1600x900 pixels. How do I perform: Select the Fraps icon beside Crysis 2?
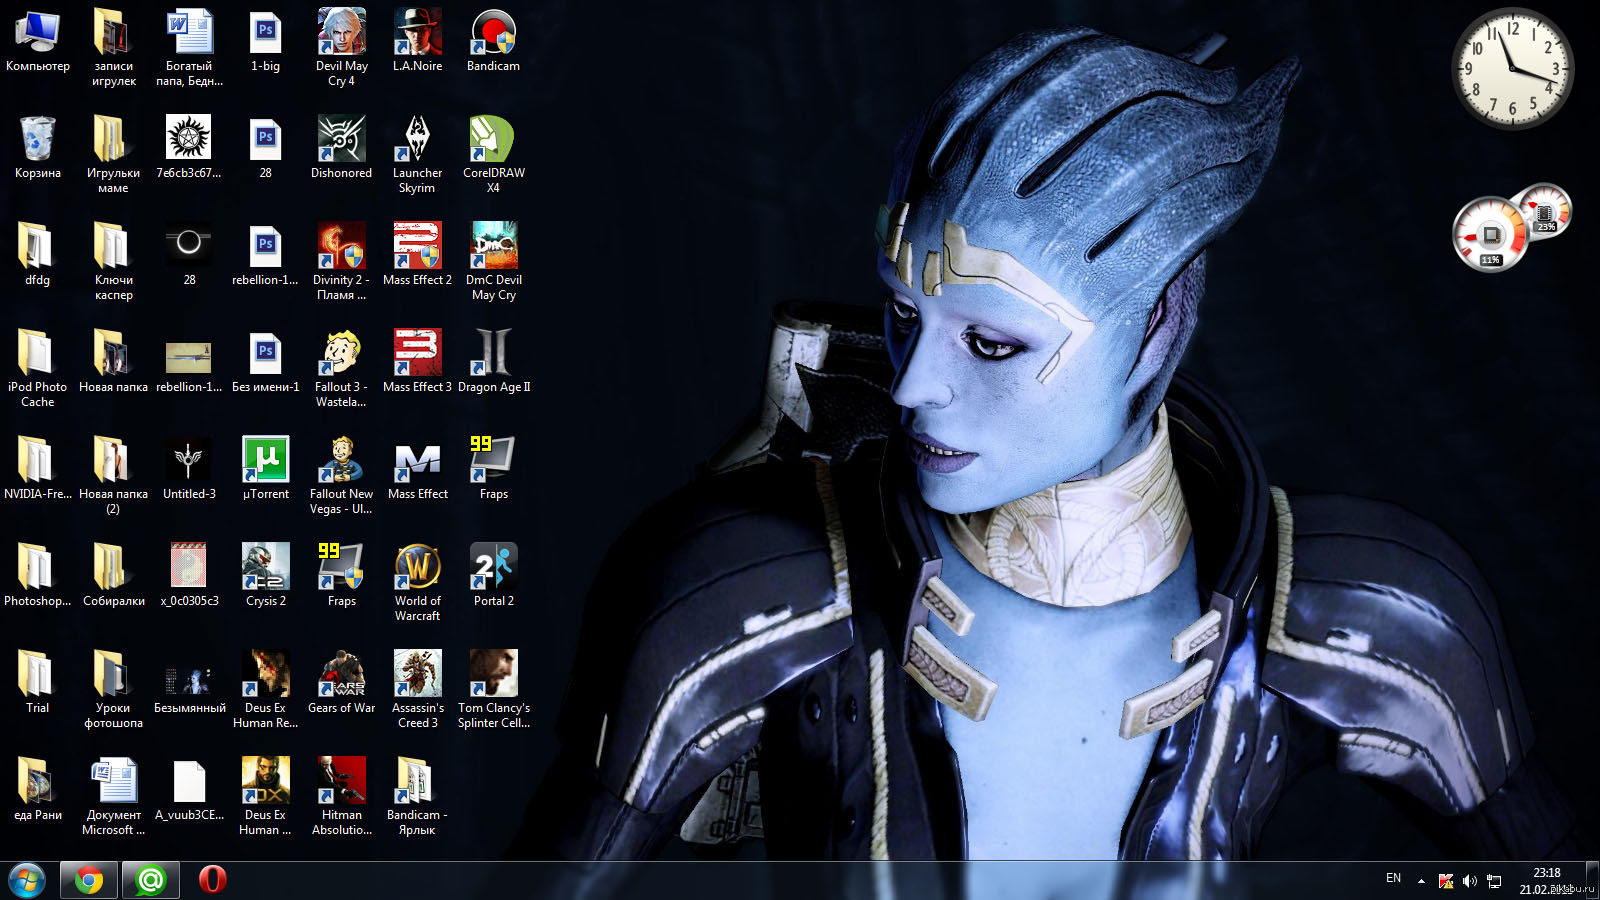coord(342,577)
